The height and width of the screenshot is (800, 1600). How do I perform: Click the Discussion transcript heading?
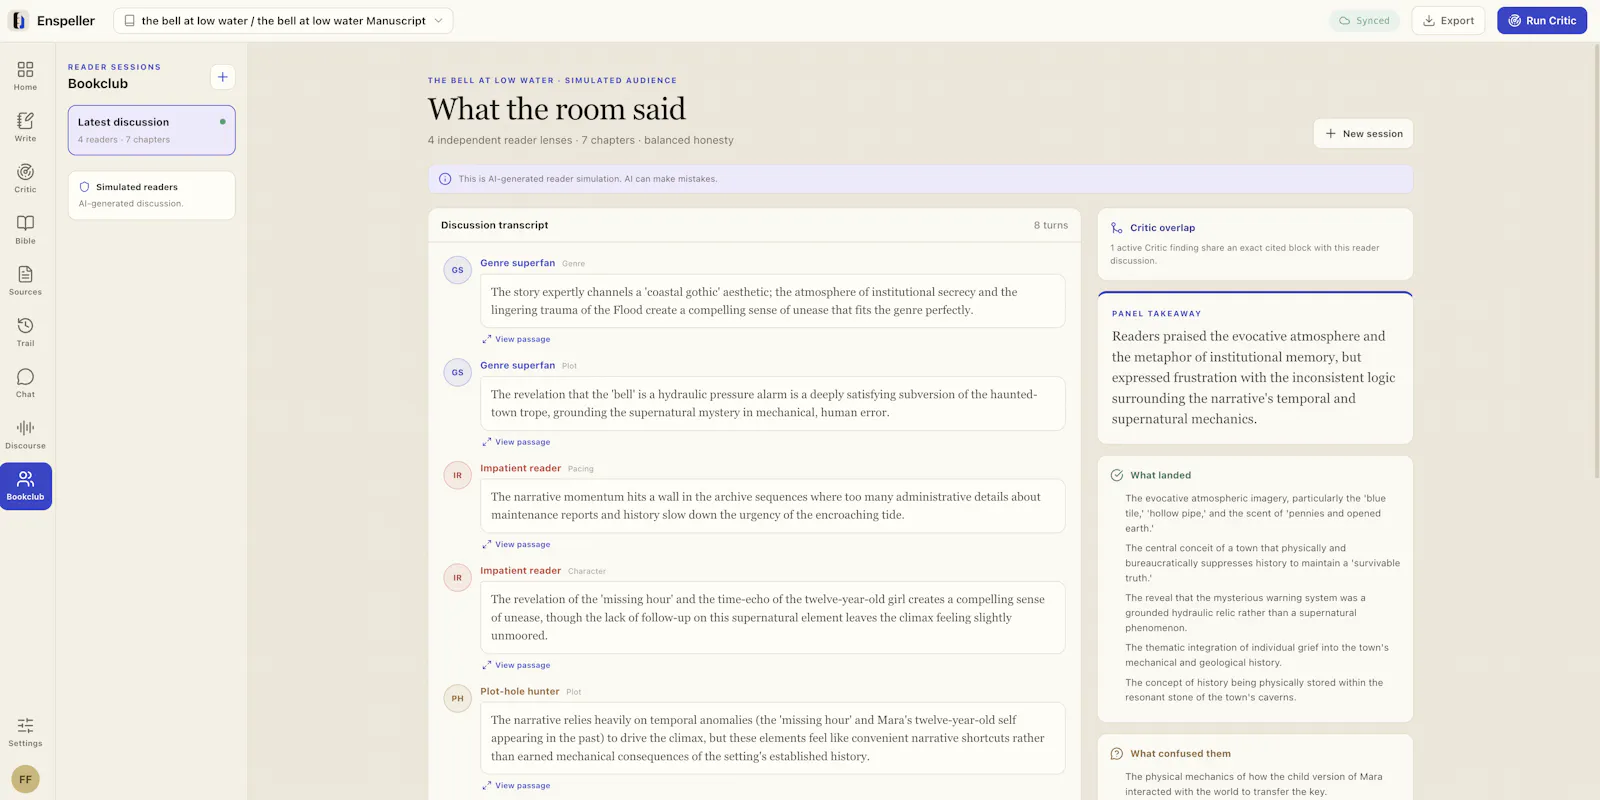click(x=495, y=225)
